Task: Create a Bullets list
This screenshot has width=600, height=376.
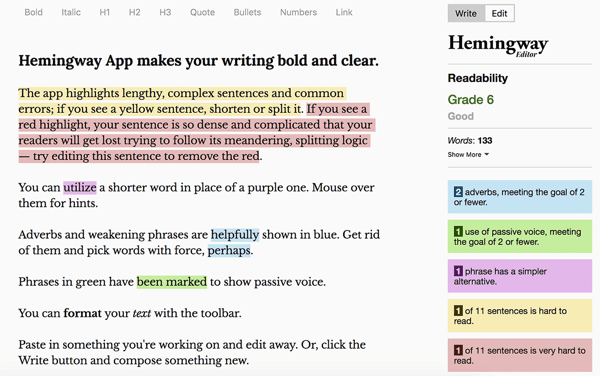Action: [247, 12]
